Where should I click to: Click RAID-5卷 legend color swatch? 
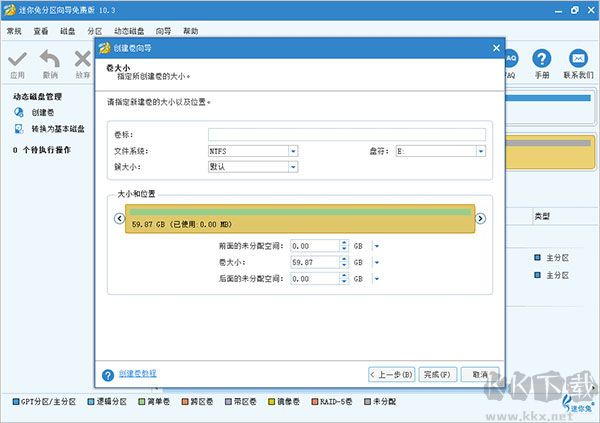(315, 402)
